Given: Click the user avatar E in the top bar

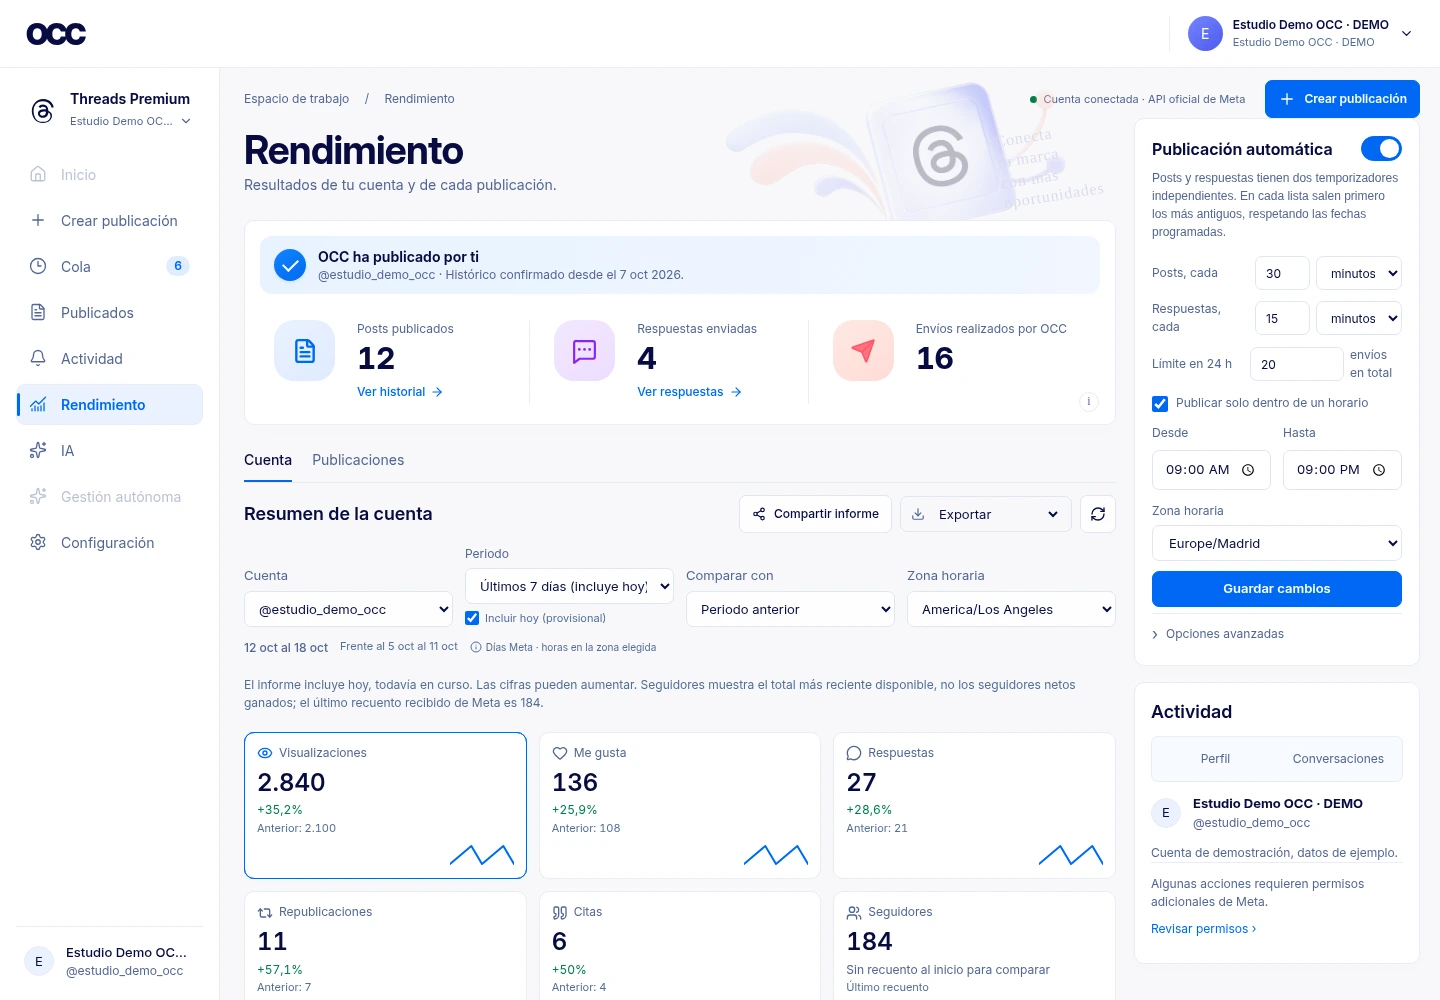Looking at the screenshot, I should pos(1205,34).
